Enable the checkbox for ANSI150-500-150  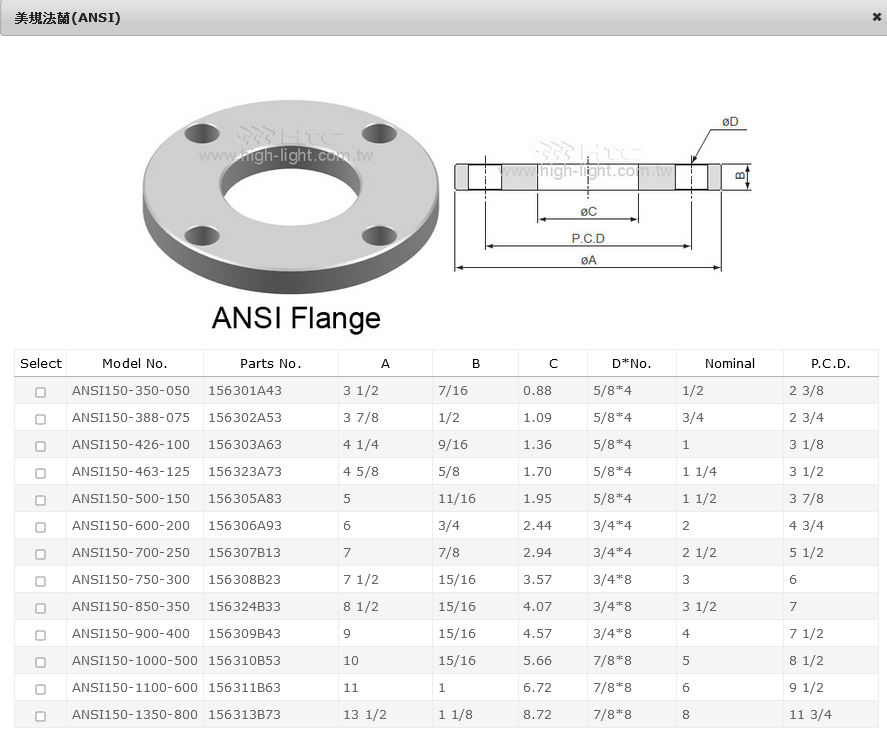(40, 500)
